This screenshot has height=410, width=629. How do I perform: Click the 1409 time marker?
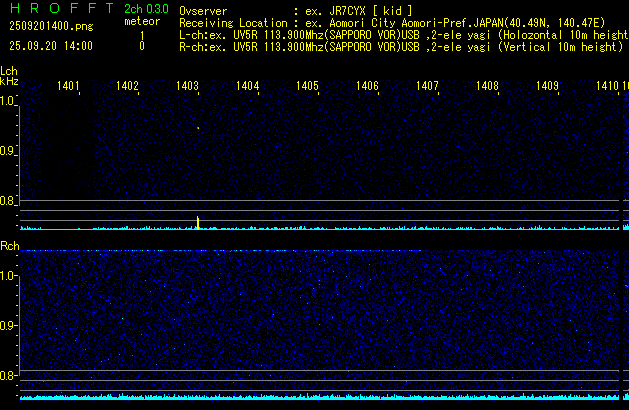tap(547, 86)
